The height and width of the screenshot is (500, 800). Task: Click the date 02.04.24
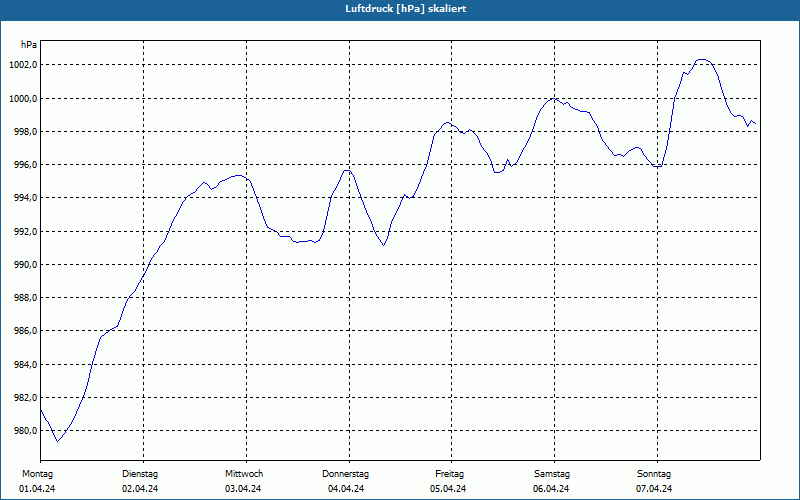(140, 489)
